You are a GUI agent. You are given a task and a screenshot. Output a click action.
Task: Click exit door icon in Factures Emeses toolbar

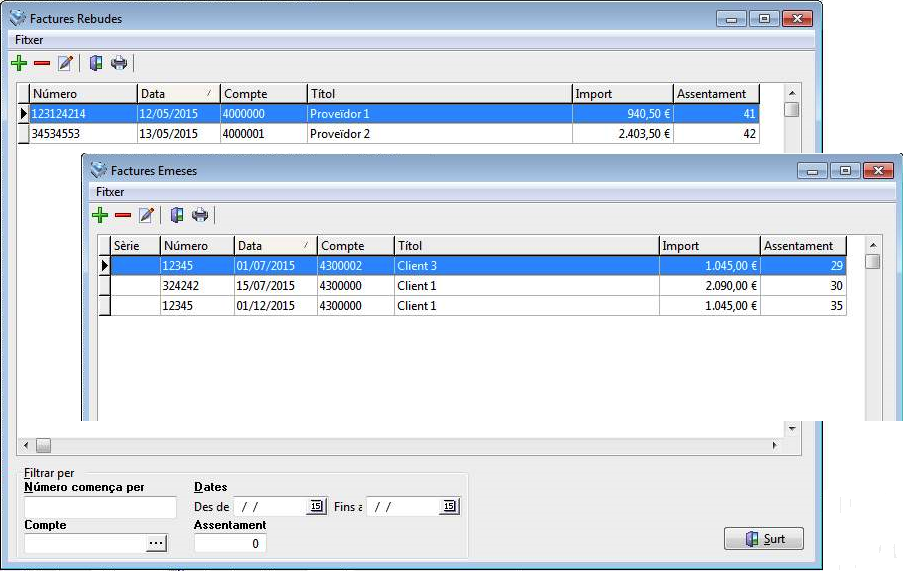(177, 215)
